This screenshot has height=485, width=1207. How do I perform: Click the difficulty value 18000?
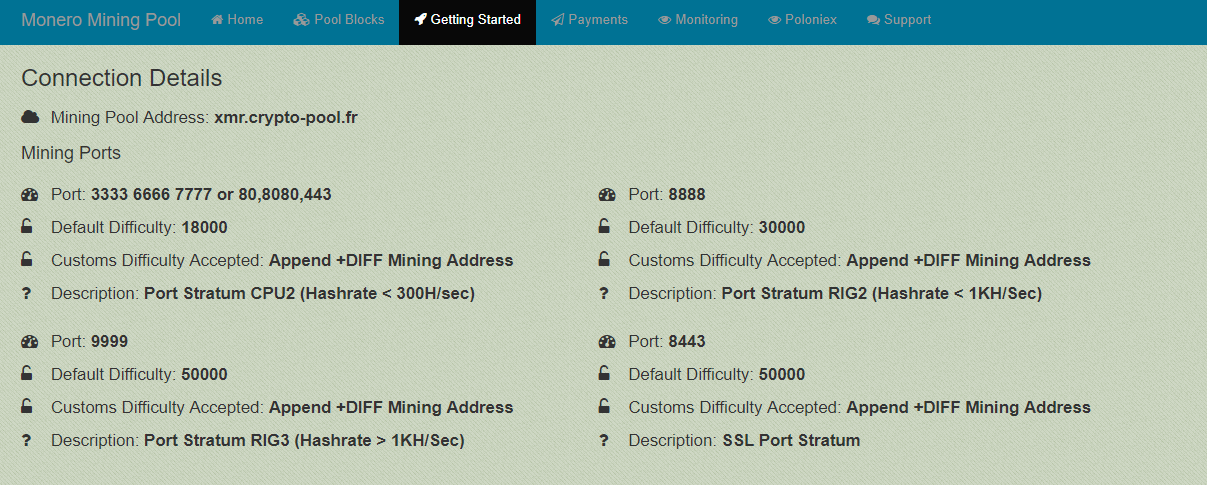[x=204, y=227]
